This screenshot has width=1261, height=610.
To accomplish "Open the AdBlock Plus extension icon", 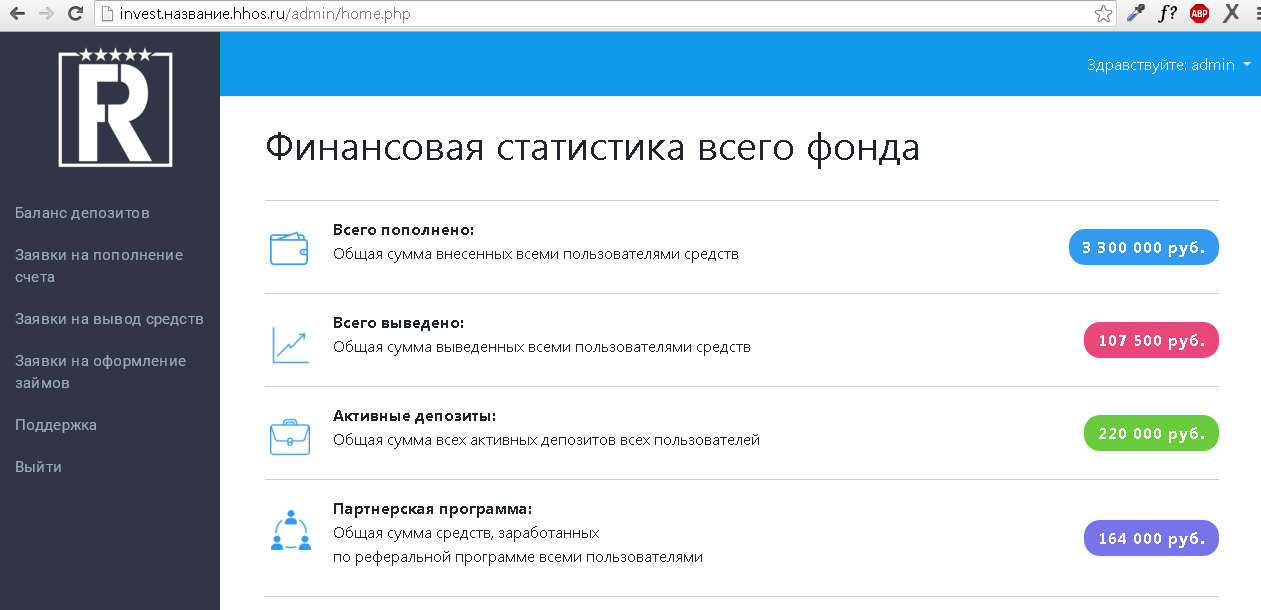I will point(1199,14).
